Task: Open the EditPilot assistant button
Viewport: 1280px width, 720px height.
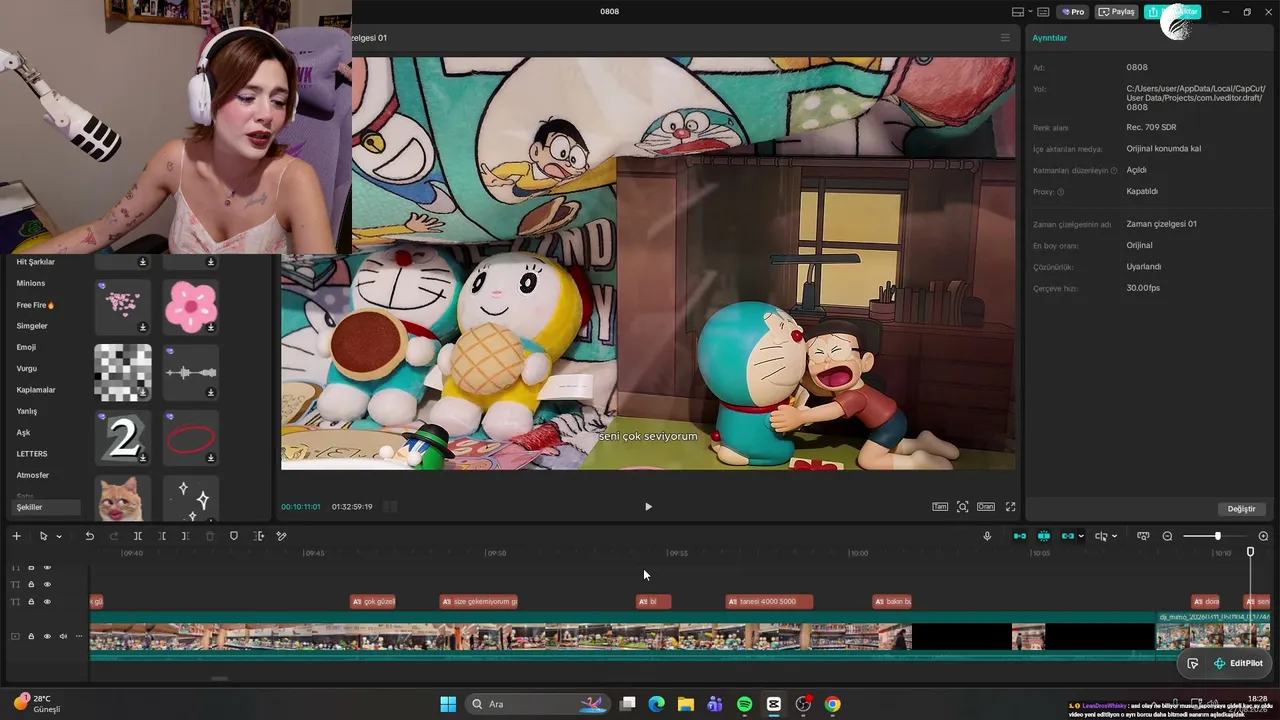Action: point(1238,664)
